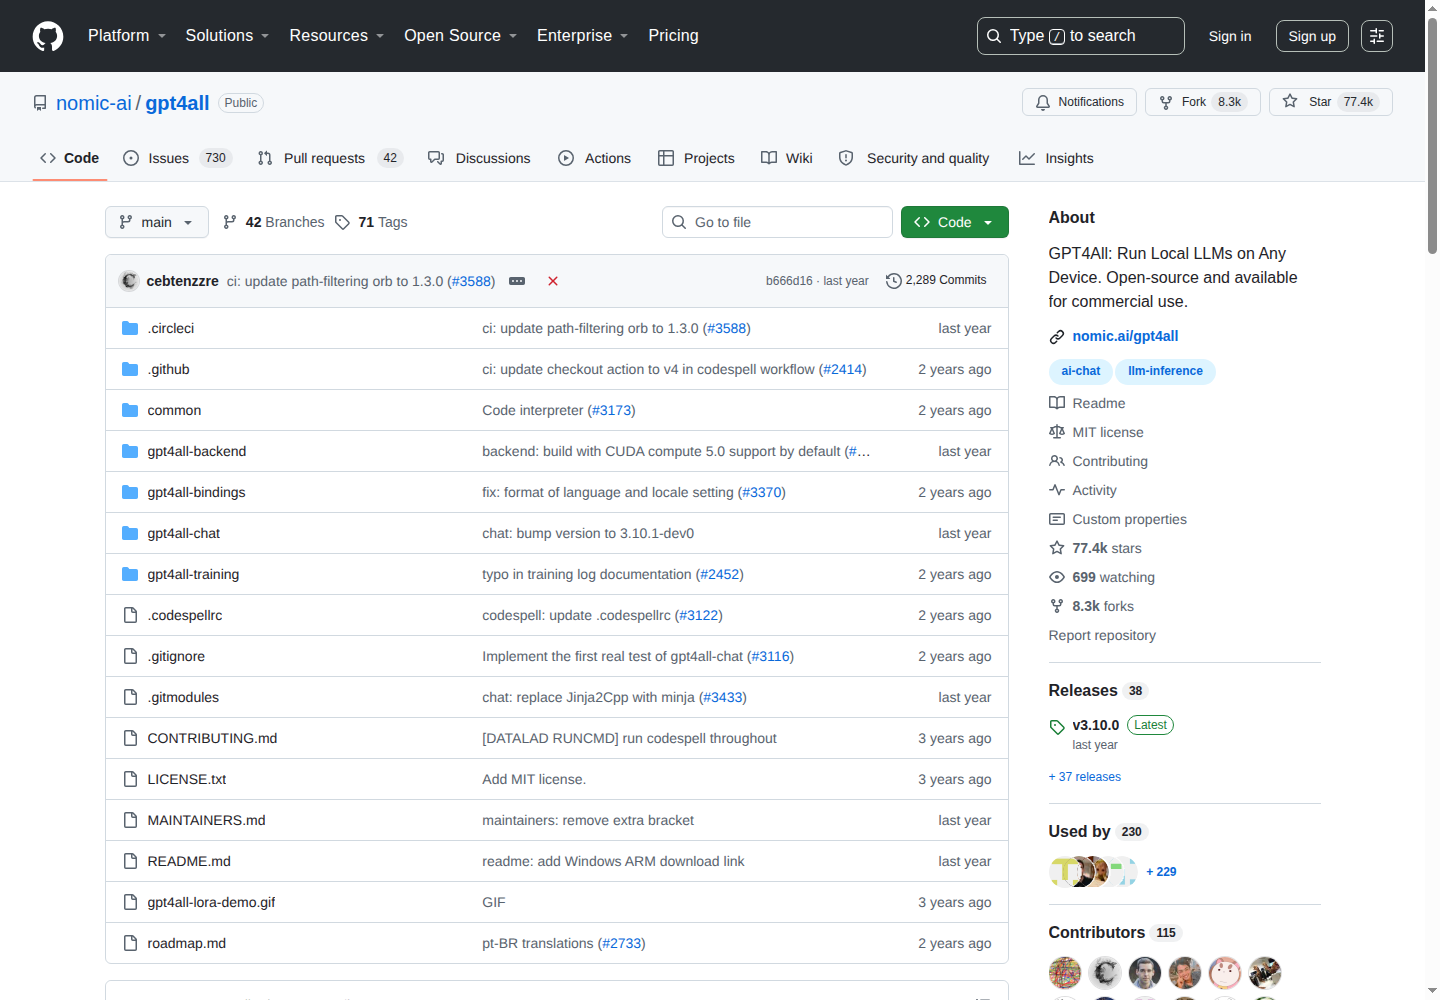Viewport: 1440px width, 1000px height.
Task: Select the llm-inference topic tag
Action: tap(1165, 371)
